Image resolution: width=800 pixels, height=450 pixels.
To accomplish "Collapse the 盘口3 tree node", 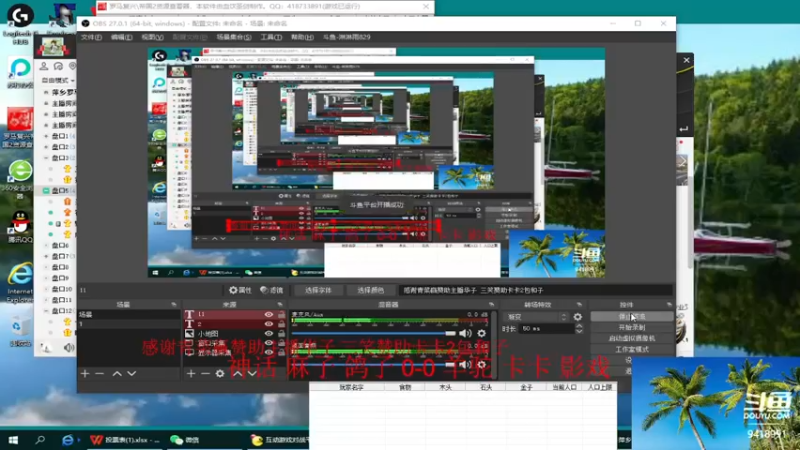I will click(46, 158).
